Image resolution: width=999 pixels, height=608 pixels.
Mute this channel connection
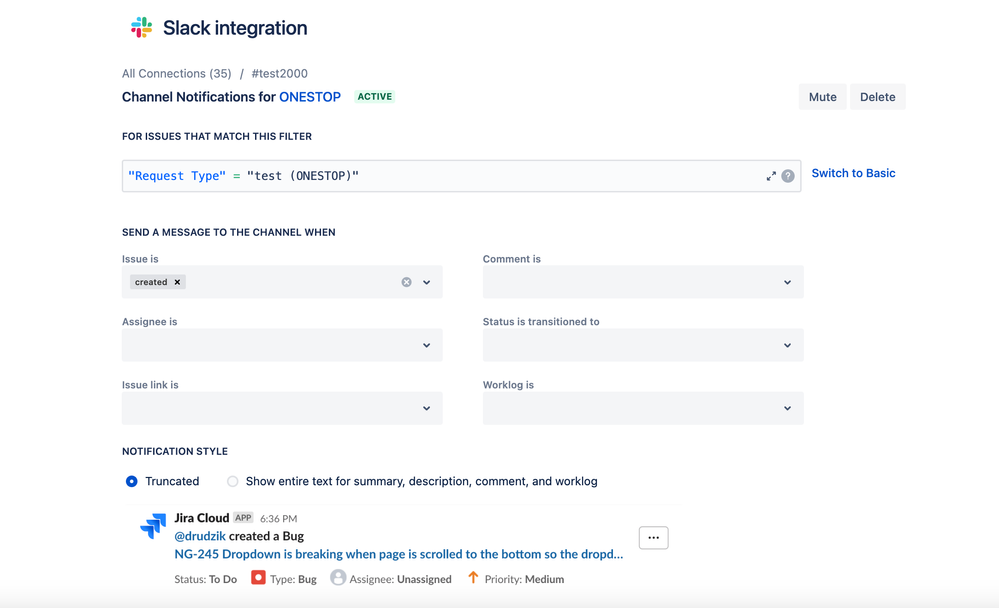tap(823, 97)
